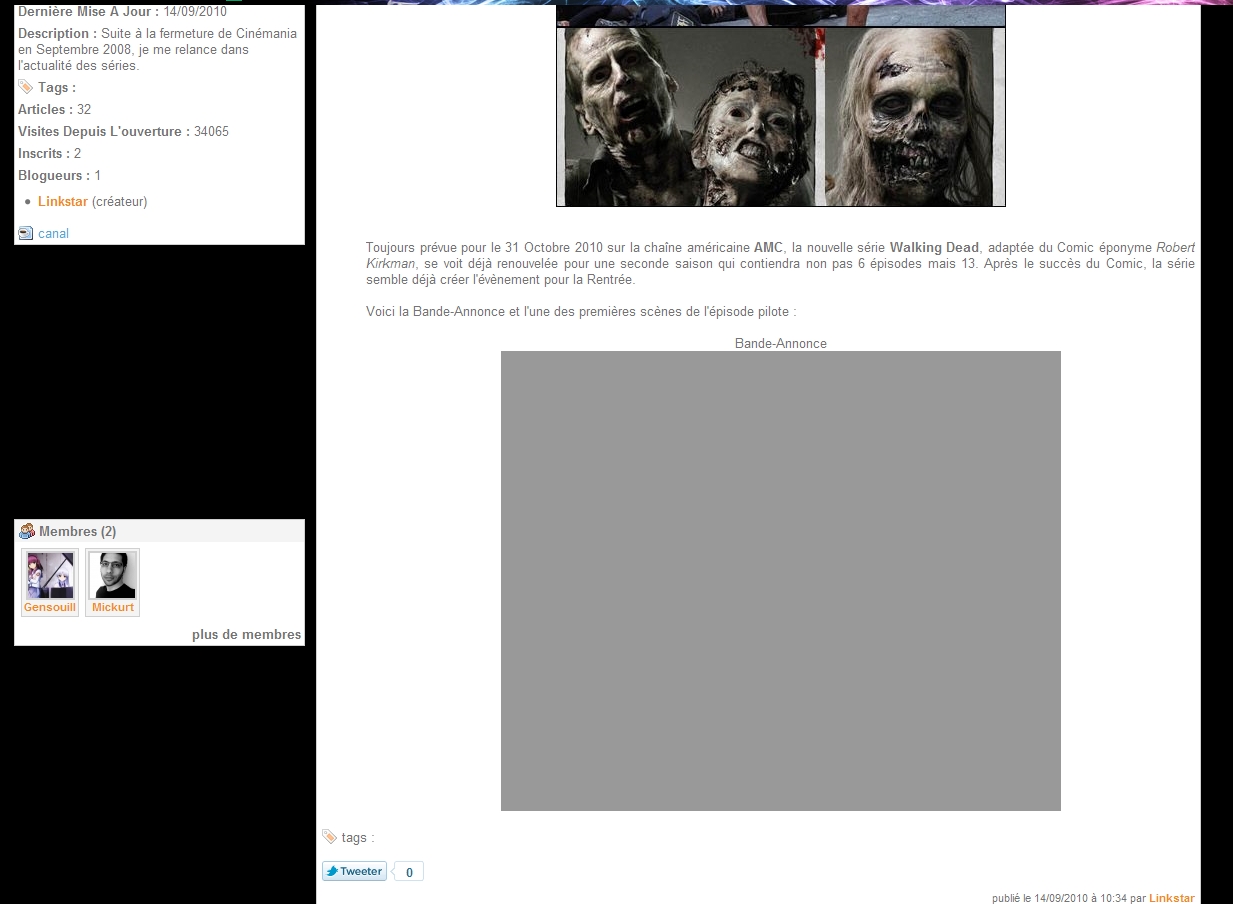The width and height of the screenshot is (1233, 904).
Task: Click the Membres group icon
Action: [27, 531]
